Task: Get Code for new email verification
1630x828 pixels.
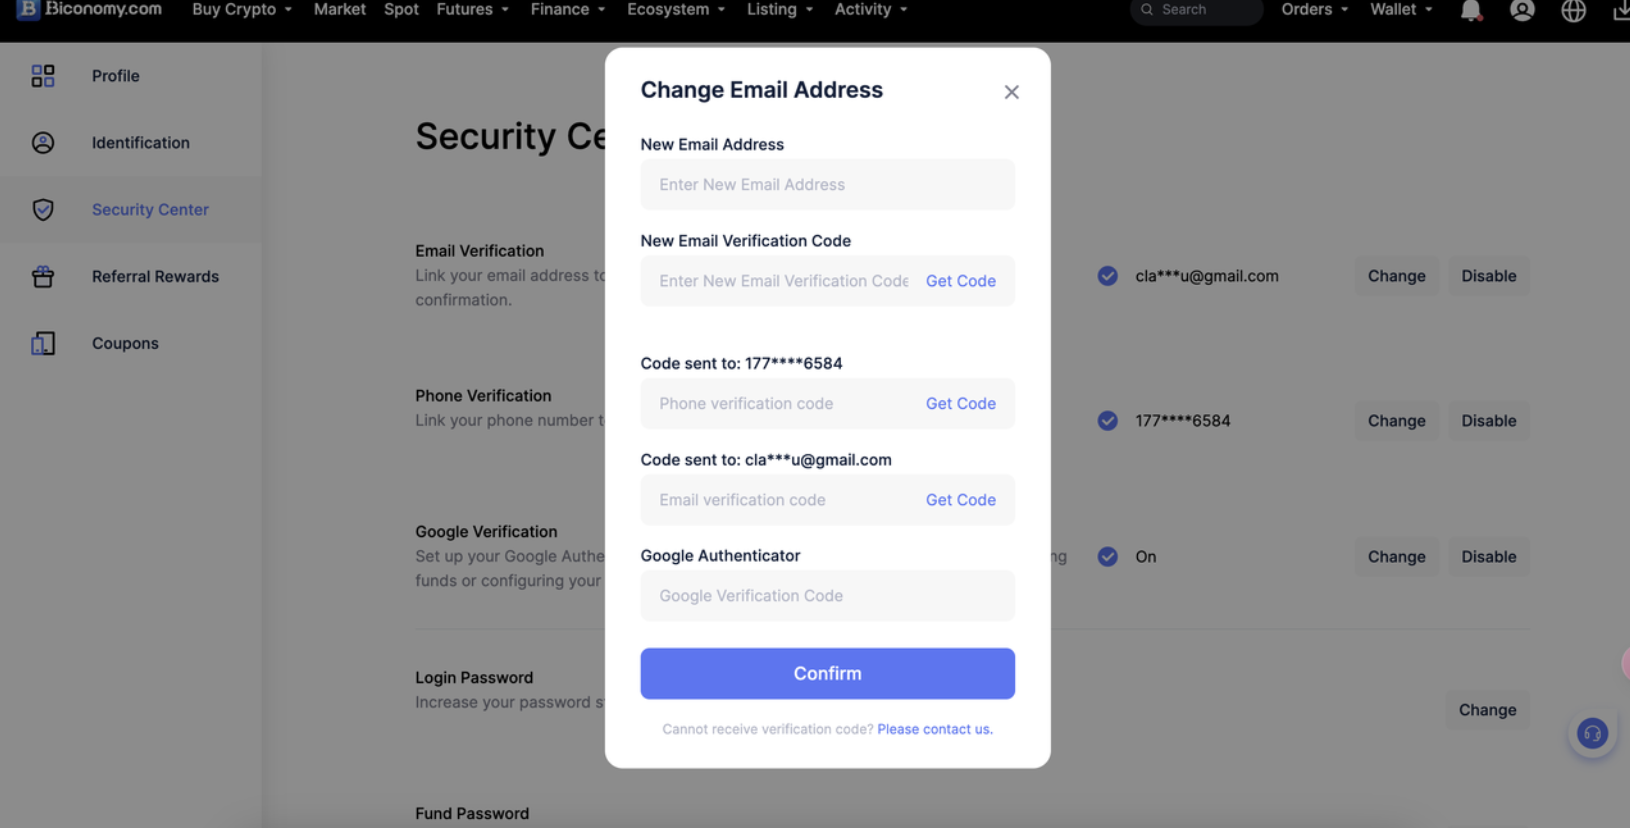Action: [960, 281]
